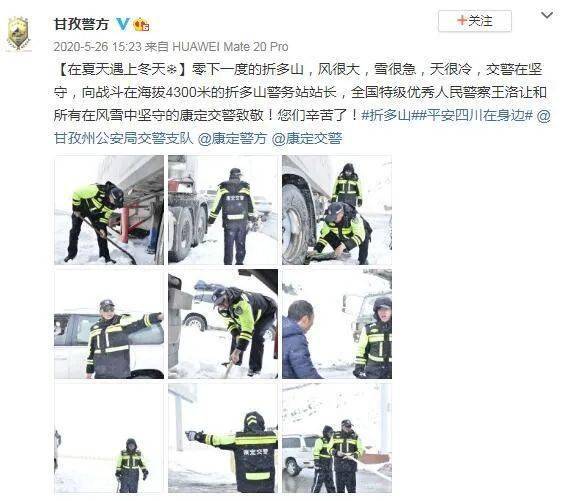View photo of two officers near white van
This screenshot has height=501, width=570.
(x=337, y=438)
